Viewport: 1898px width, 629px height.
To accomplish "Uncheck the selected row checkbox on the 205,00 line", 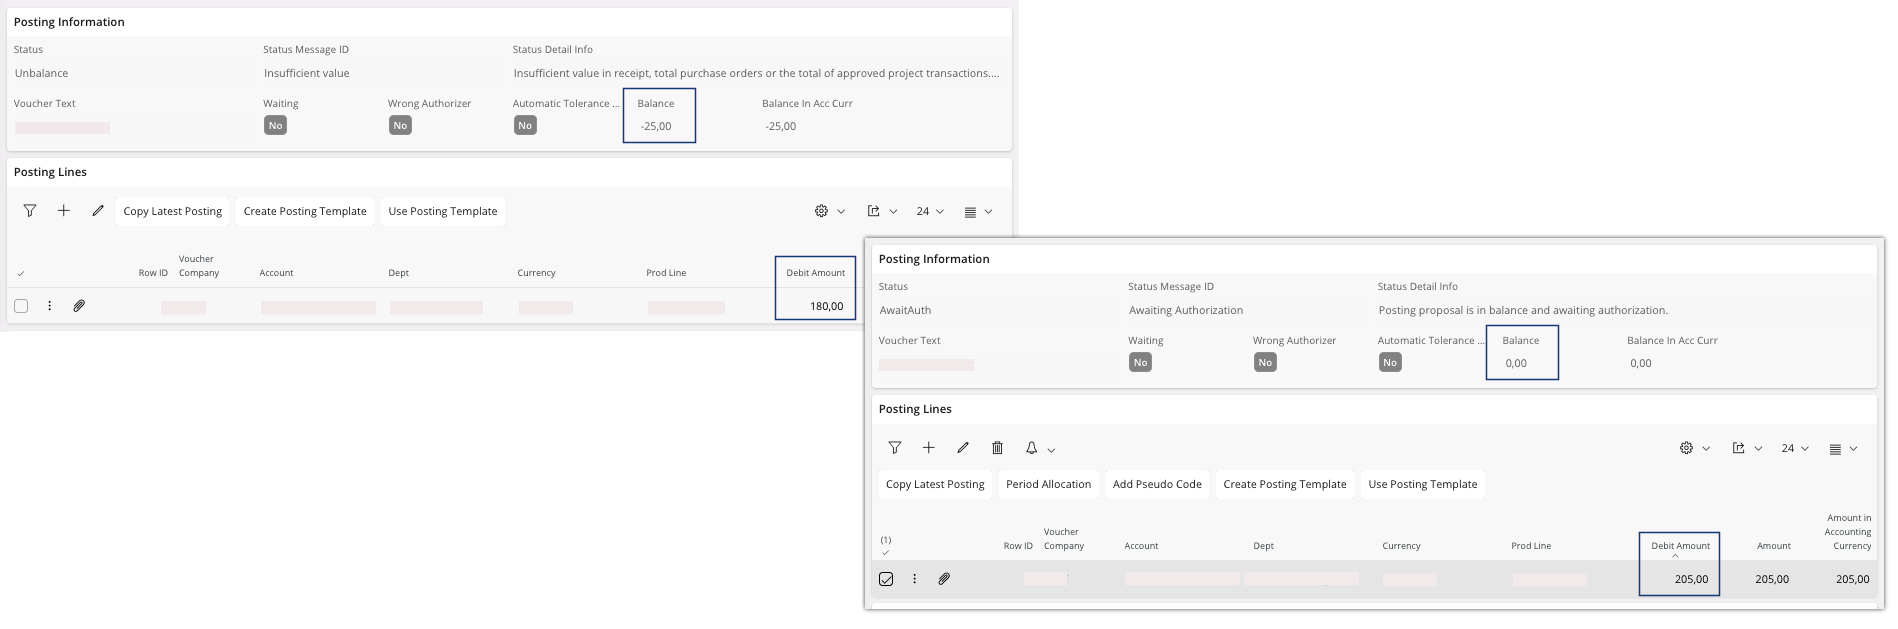I will (x=886, y=579).
